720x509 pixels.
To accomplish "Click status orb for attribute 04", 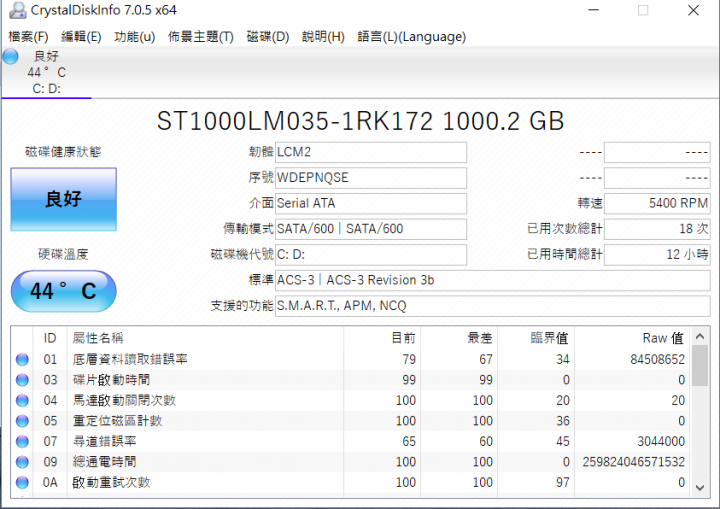I will point(22,401).
